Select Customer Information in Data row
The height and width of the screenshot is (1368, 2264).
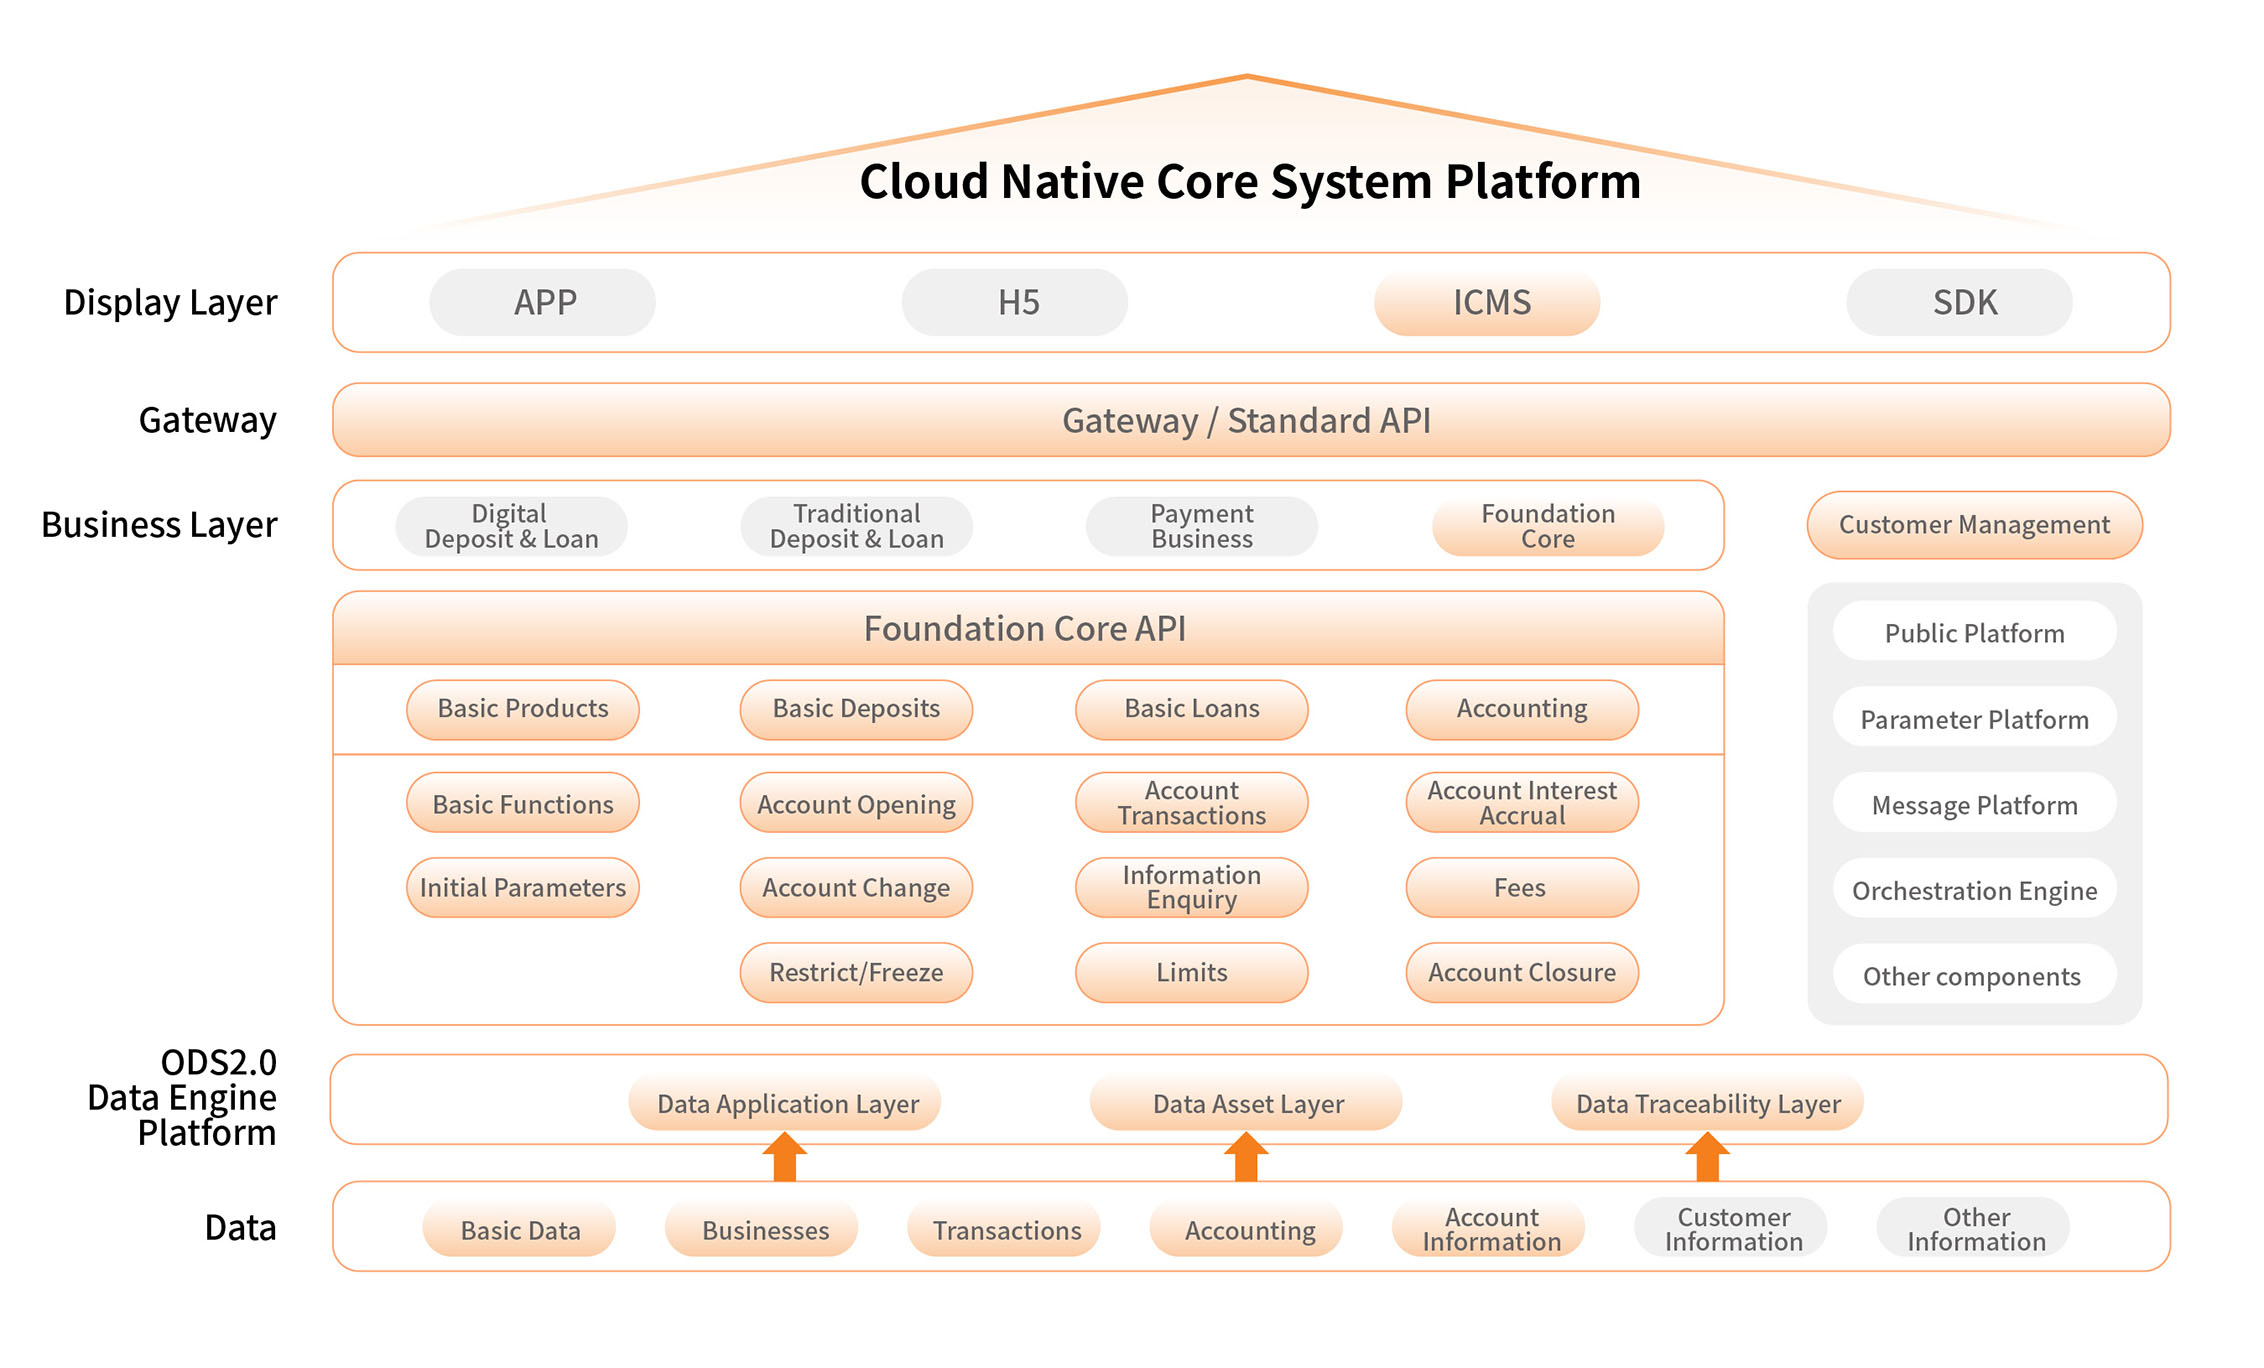click(1732, 1229)
